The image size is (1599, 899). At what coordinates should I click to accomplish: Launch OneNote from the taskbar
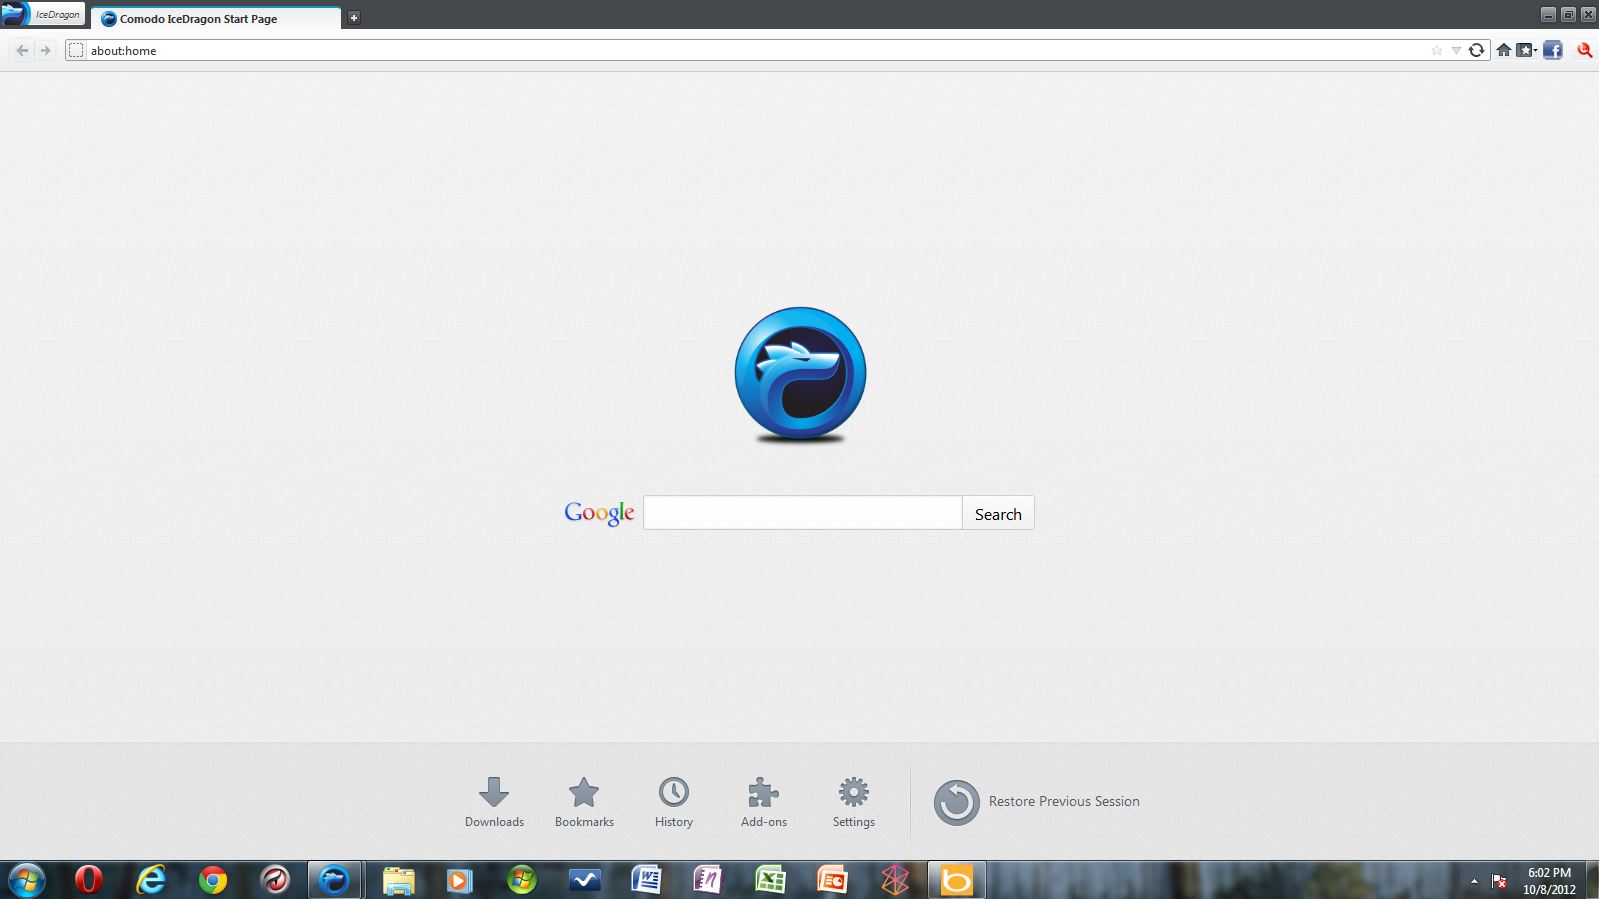point(708,880)
